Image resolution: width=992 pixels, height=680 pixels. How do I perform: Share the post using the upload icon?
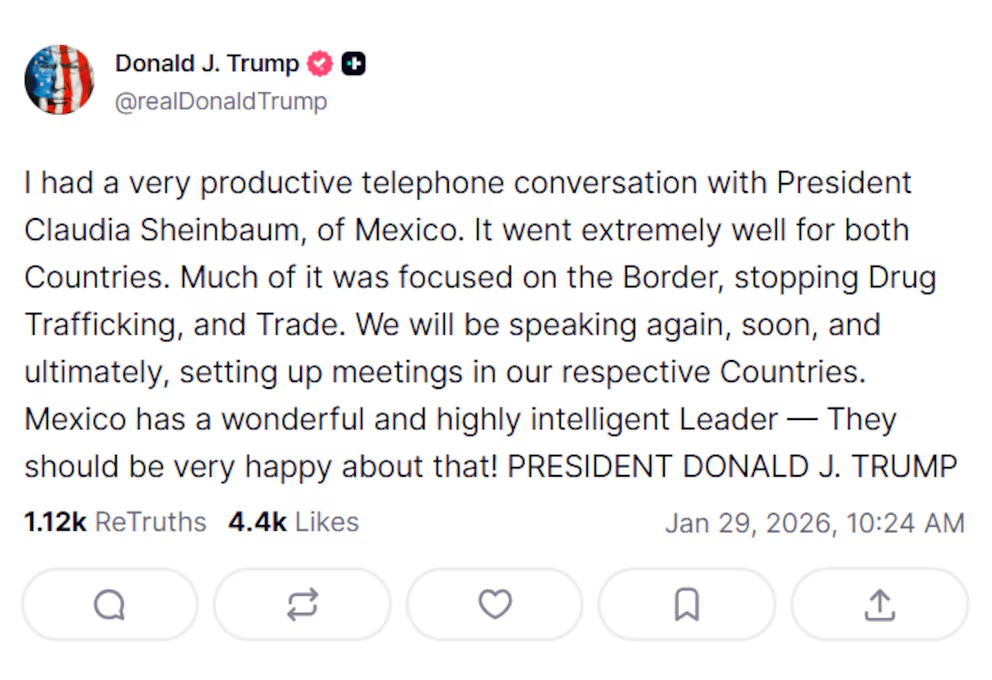pos(879,604)
